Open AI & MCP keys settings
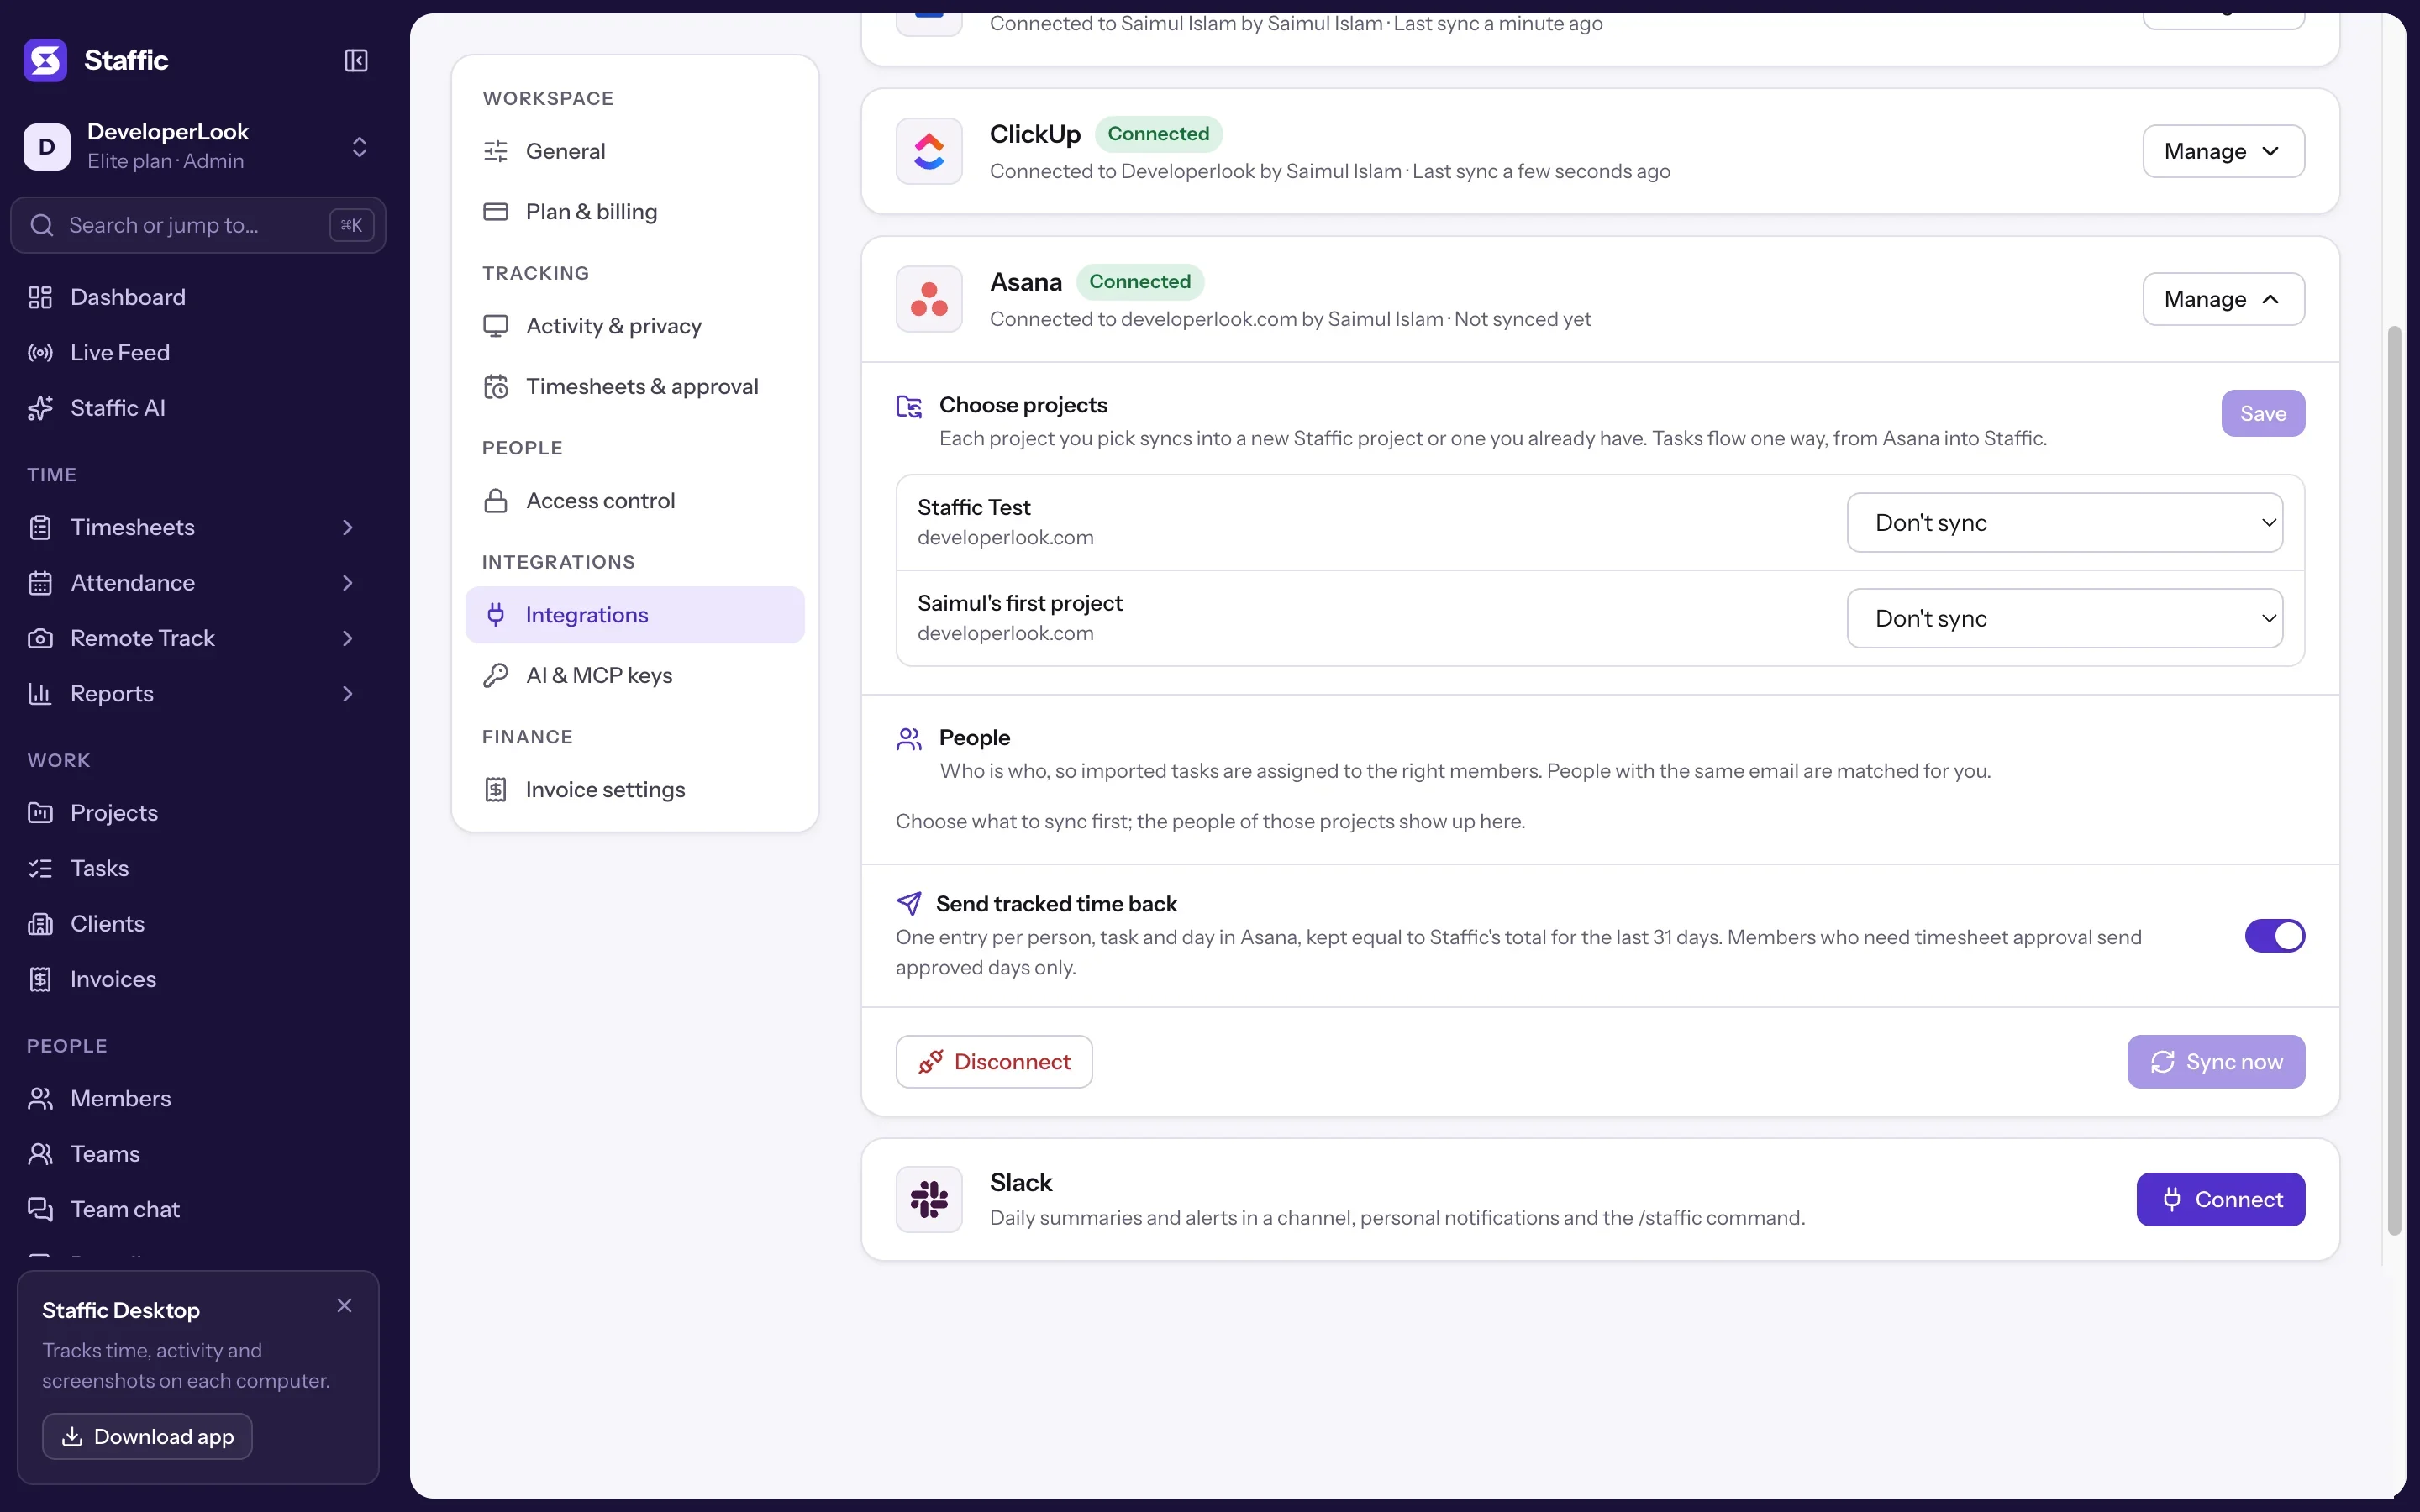Screen dimensions: 2420x1512 pos(635,675)
